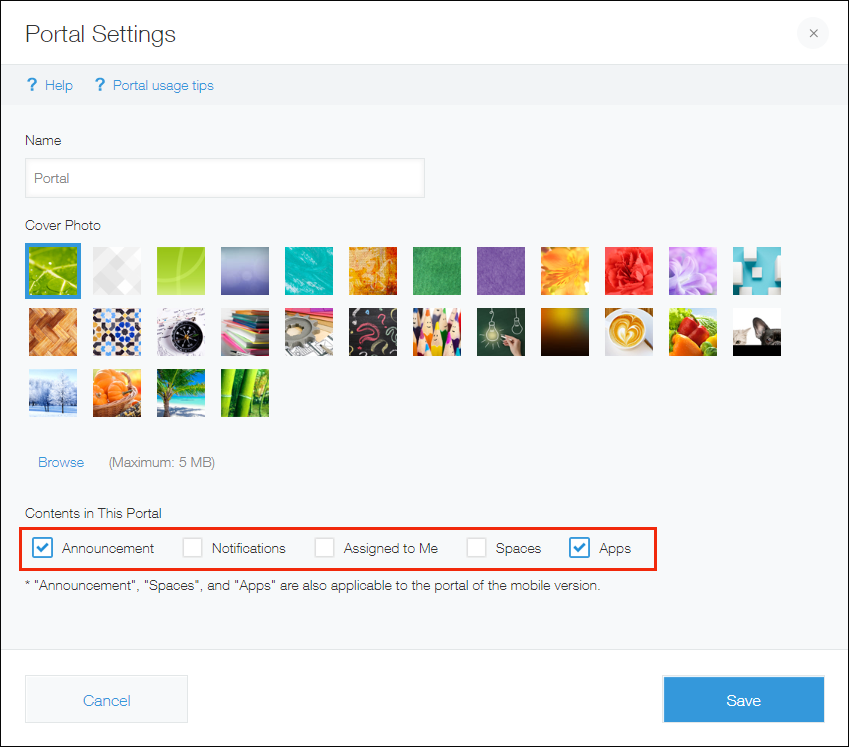Save the portal settings
849x747 pixels.
743,699
